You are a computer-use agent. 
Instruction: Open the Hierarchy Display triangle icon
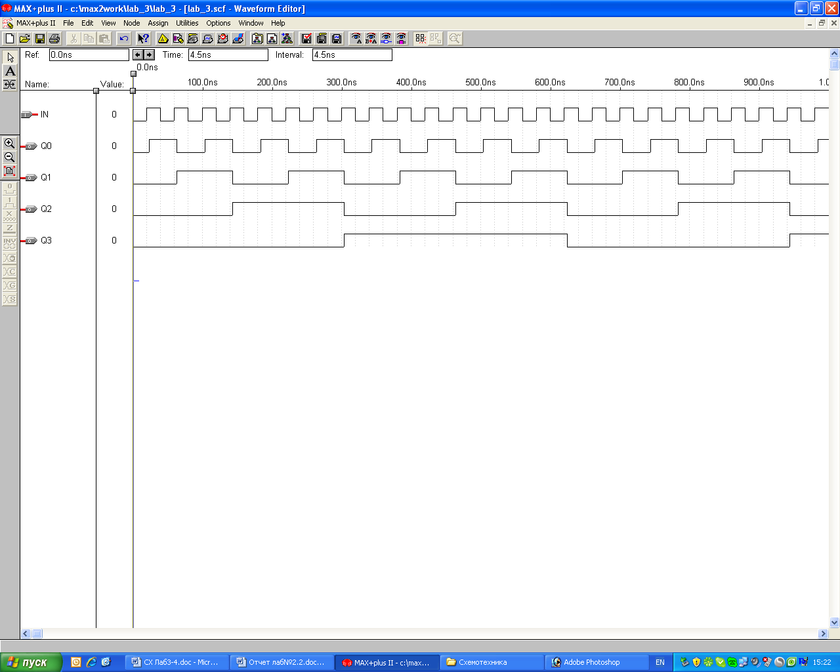(x=163, y=39)
